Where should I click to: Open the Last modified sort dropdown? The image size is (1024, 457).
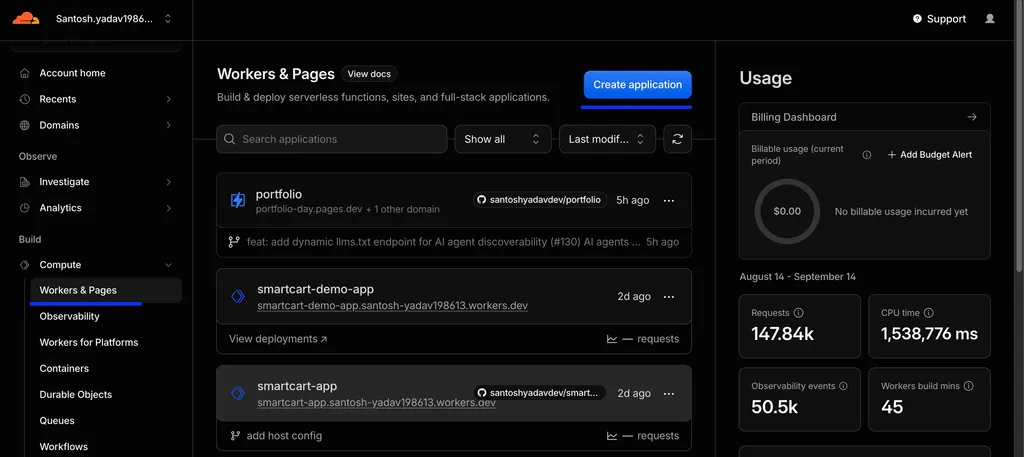(607, 139)
